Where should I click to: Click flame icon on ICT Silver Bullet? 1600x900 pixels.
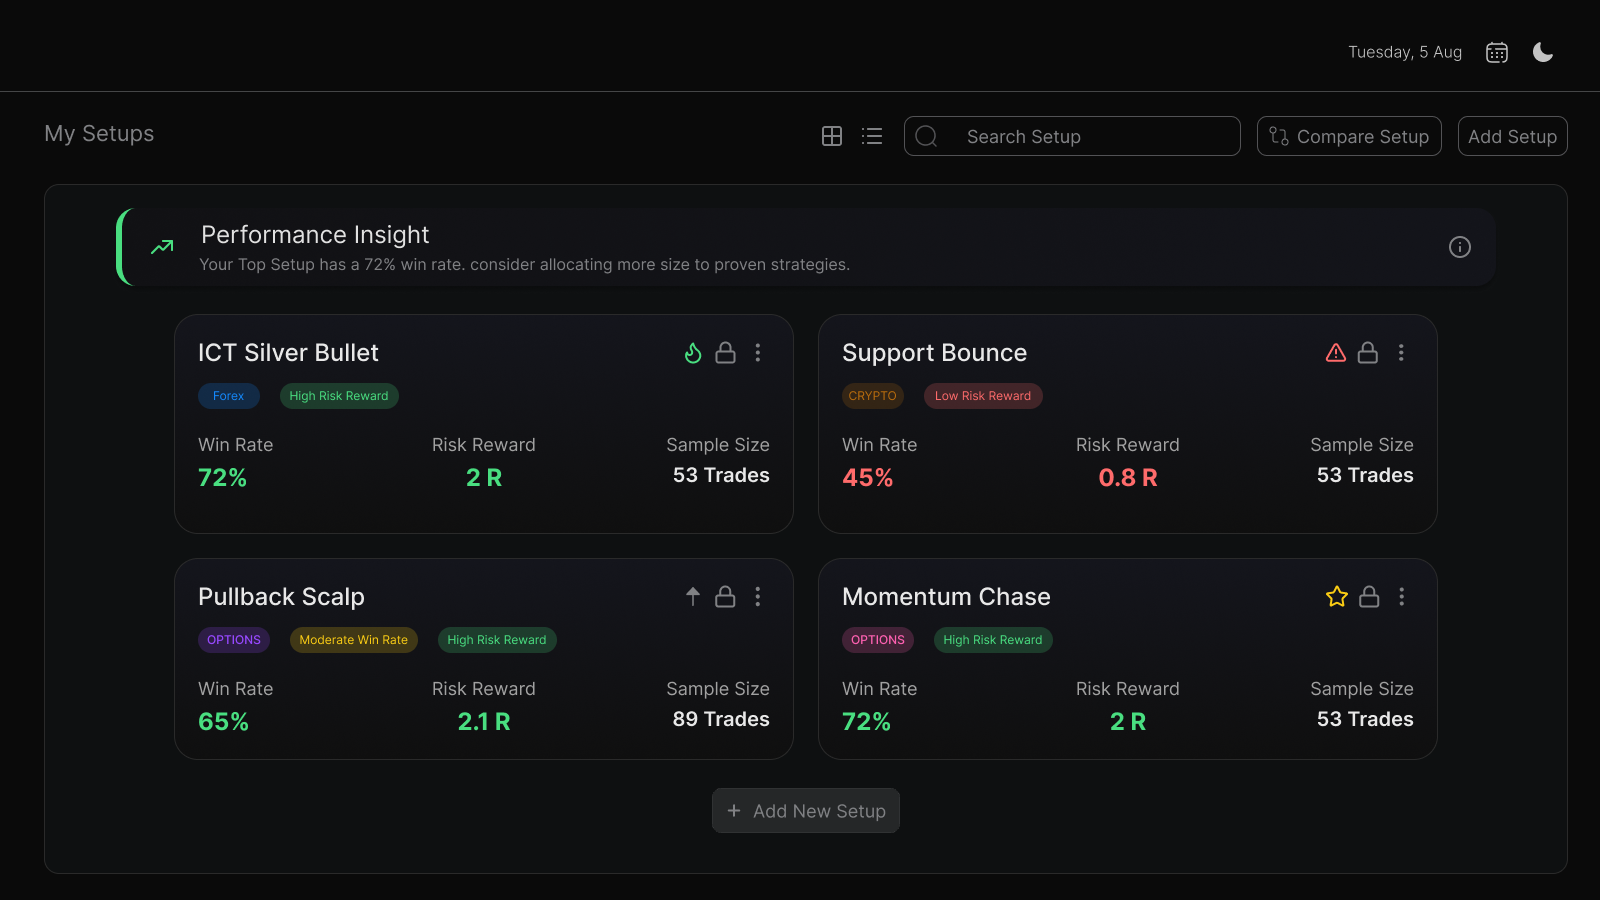pyautogui.click(x=693, y=353)
